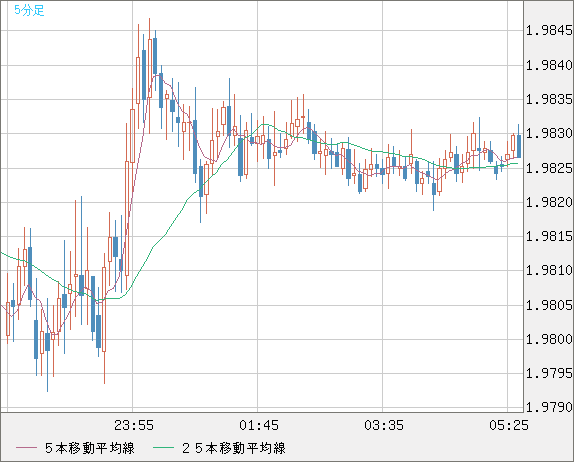The image size is (574, 462).
Task: Click the 25本移動平均線 legend label
Action: [x=234, y=448]
